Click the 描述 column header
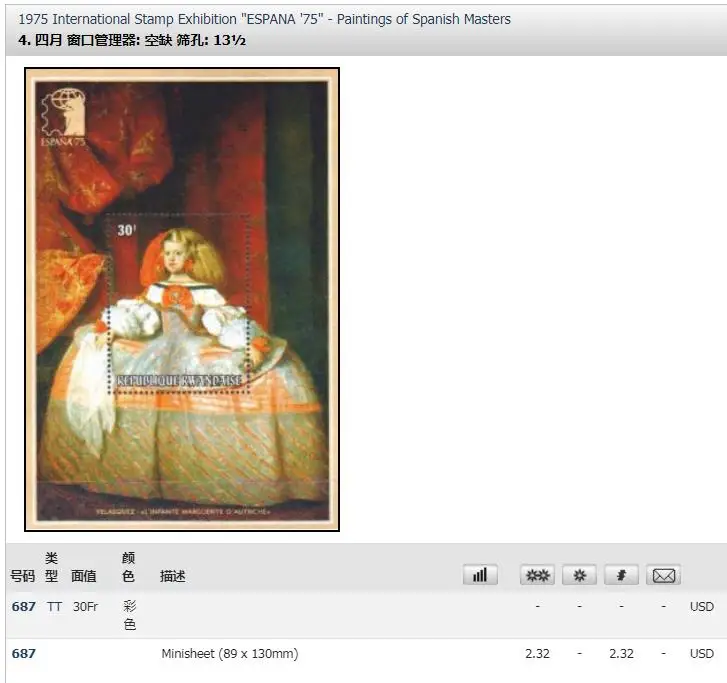This screenshot has height=683, width=727. 172,576
